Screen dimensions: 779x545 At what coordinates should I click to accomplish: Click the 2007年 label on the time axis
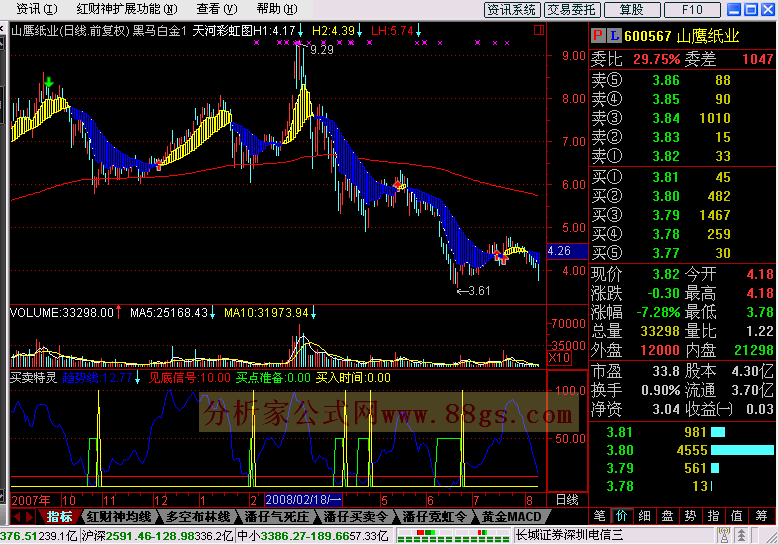pyautogui.click(x=31, y=500)
